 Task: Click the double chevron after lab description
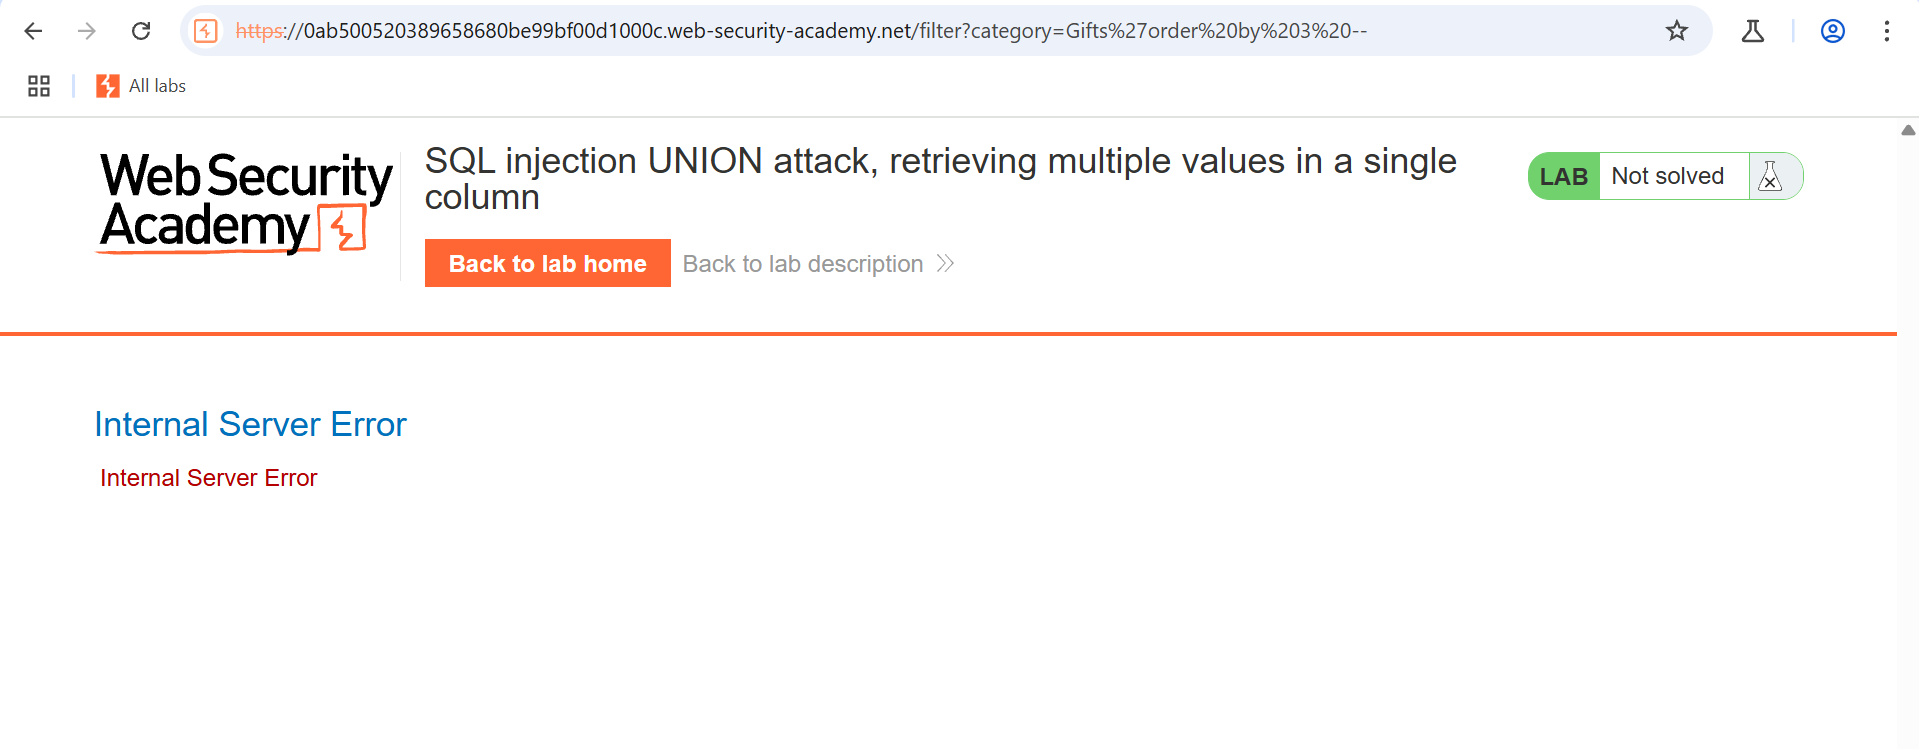pos(945,264)
